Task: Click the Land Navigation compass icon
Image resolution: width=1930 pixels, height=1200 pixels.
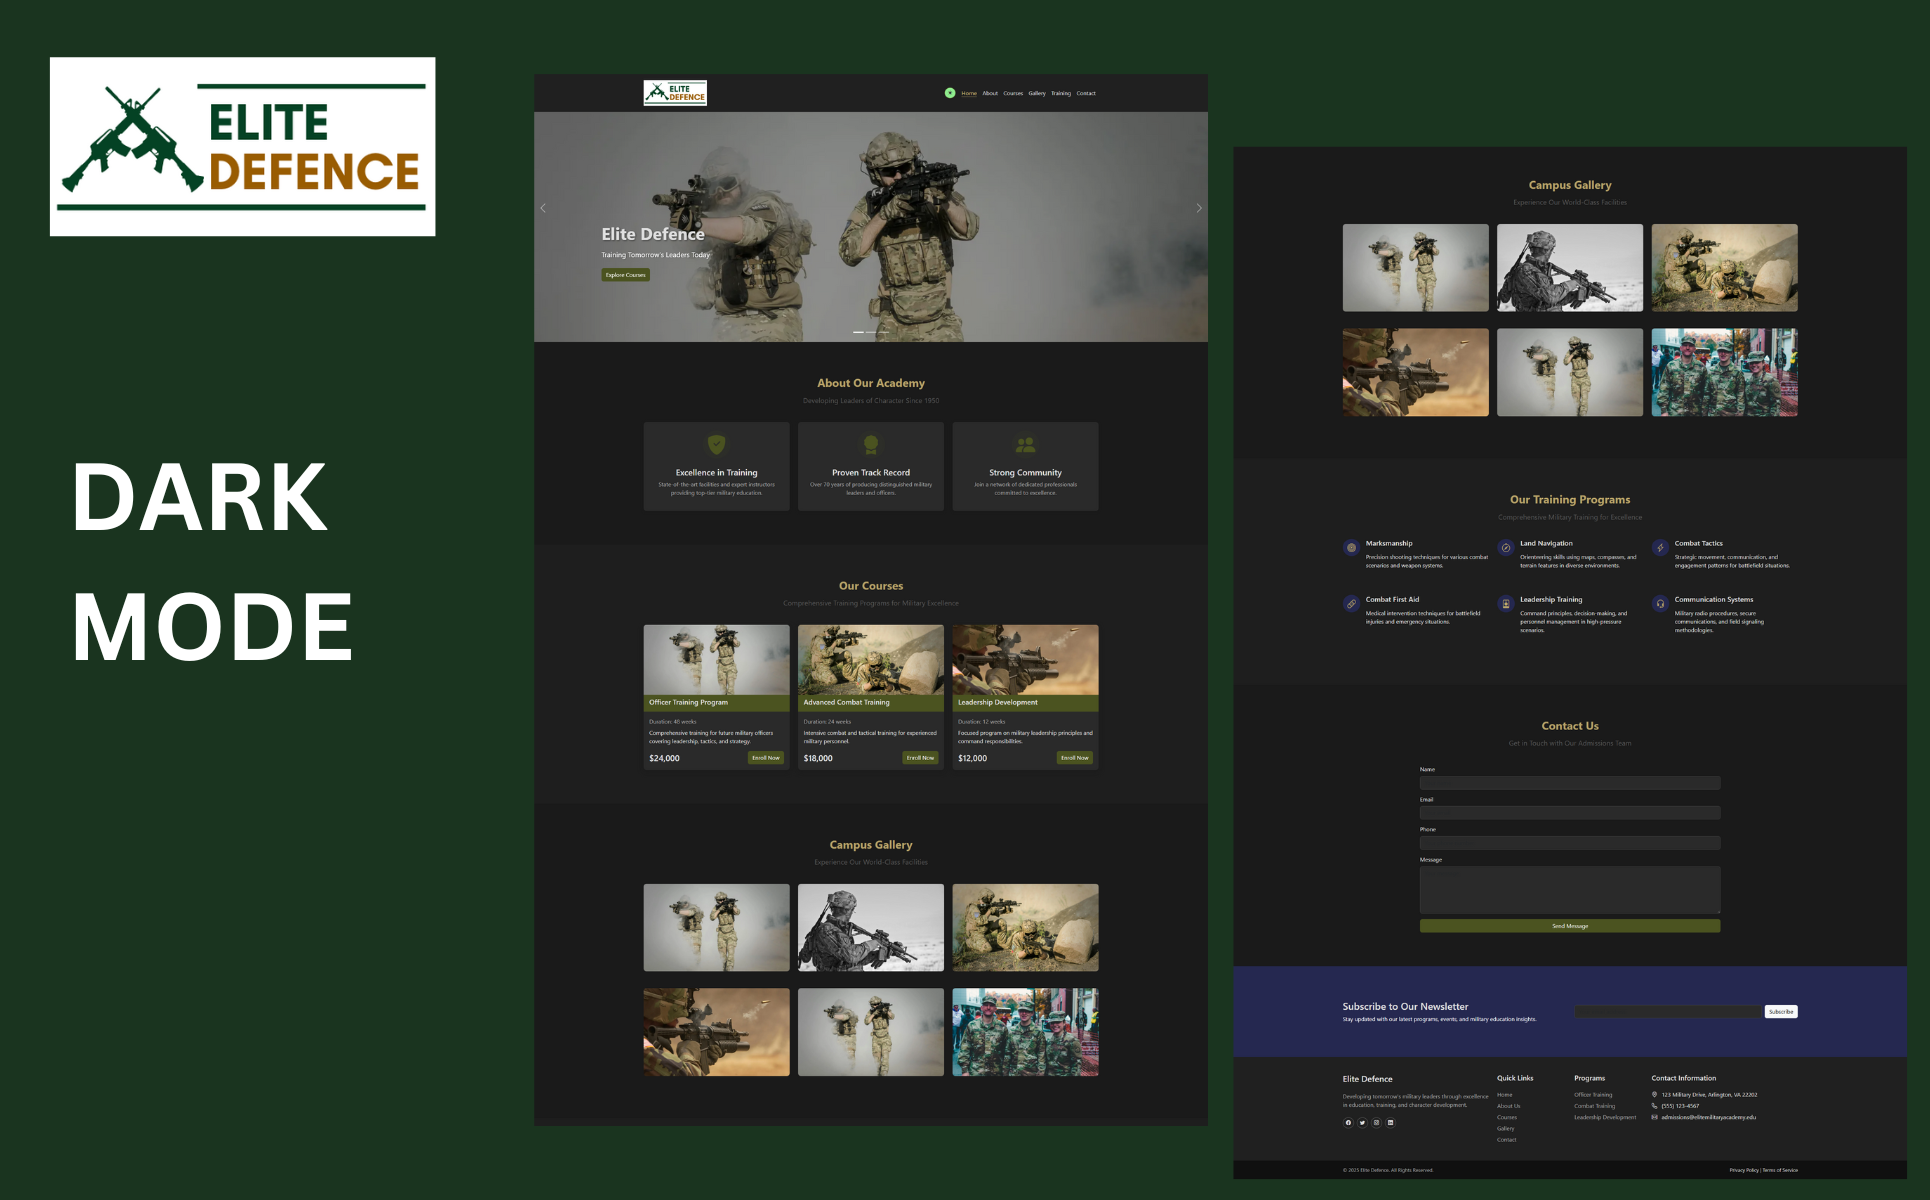Action: pos(1506,548)
